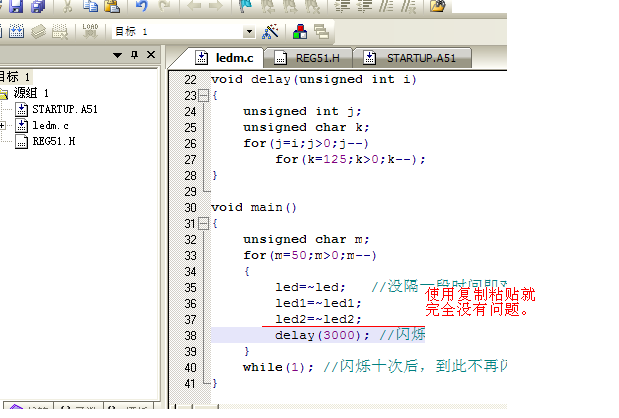Click code line 'unsigned char m;'
This screenshot has height=418, width=619.
click(306, 240)
